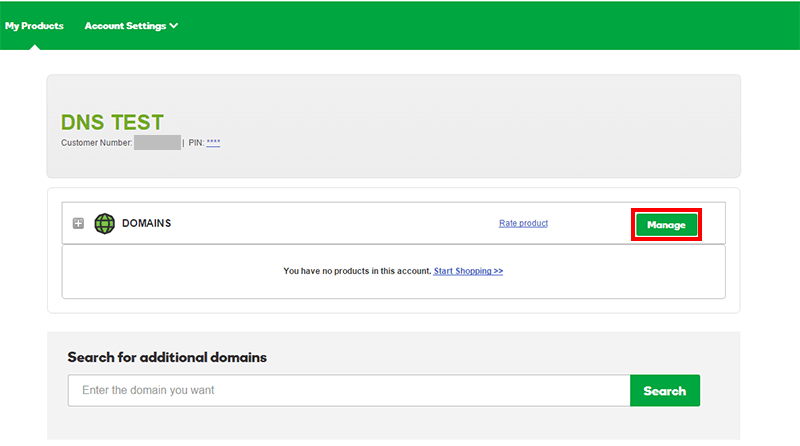Image resolution: width=800 pixels, height=446 pixels.
Task: Click the DOMAINS section label
Action: [146, 224]
